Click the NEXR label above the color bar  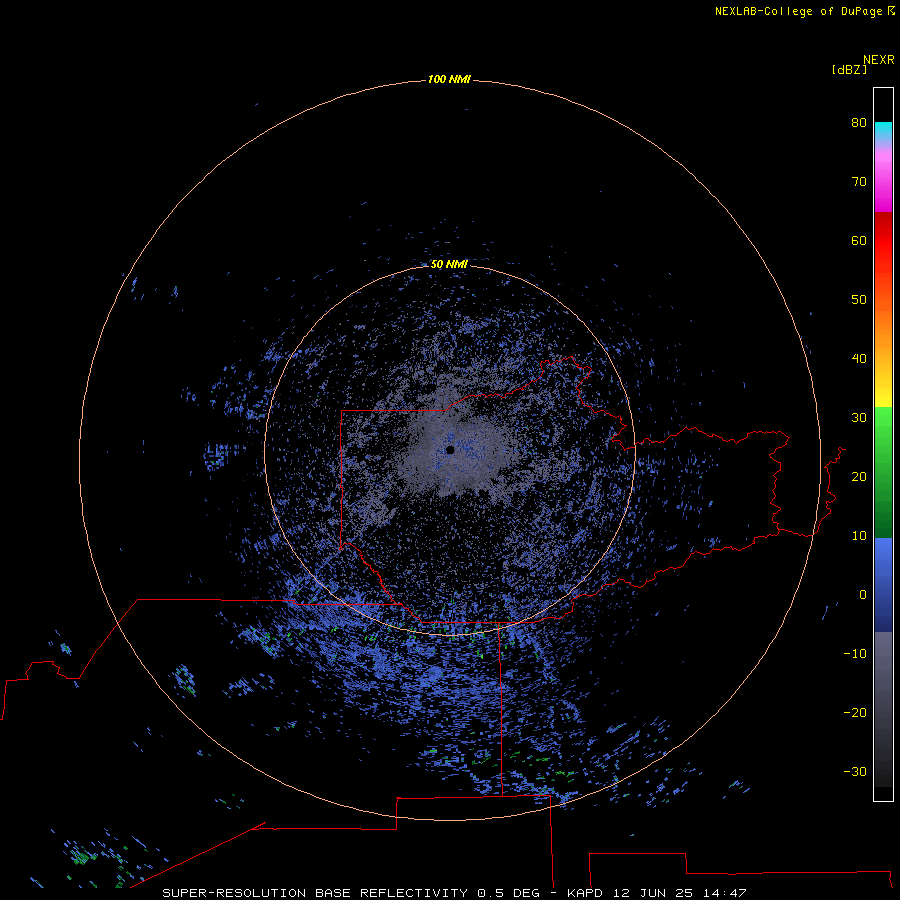pos(879,60)
